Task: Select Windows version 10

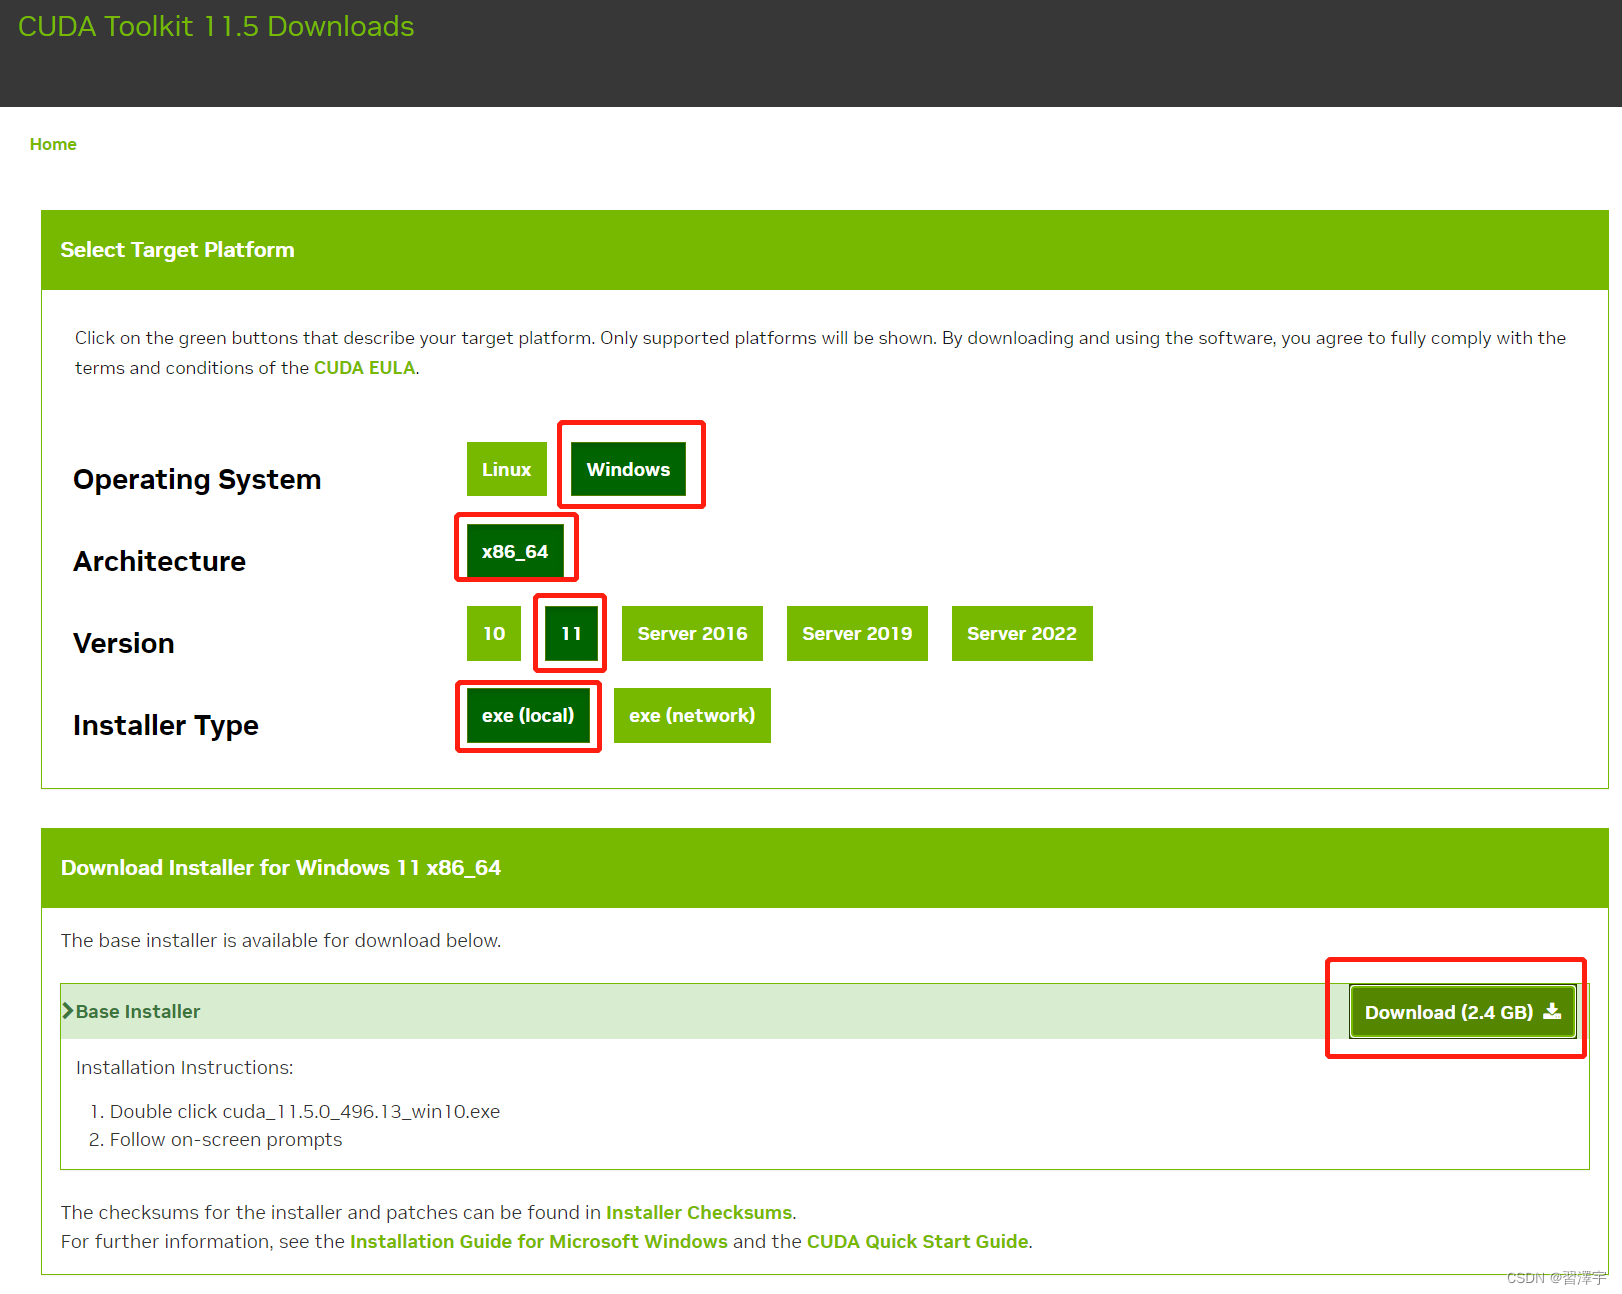Action: tap(494, 633)
